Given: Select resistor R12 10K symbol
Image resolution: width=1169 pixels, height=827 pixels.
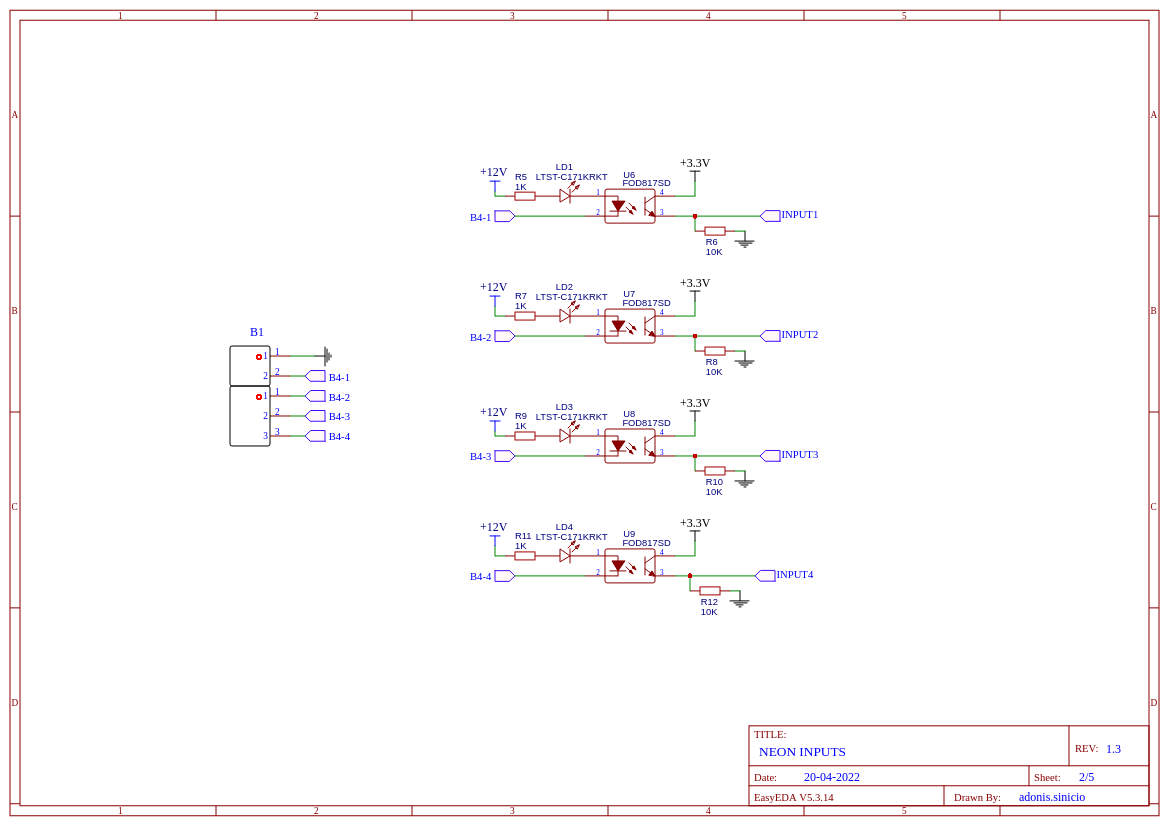Looking at the screenshot, I should [x=710, y=591].
